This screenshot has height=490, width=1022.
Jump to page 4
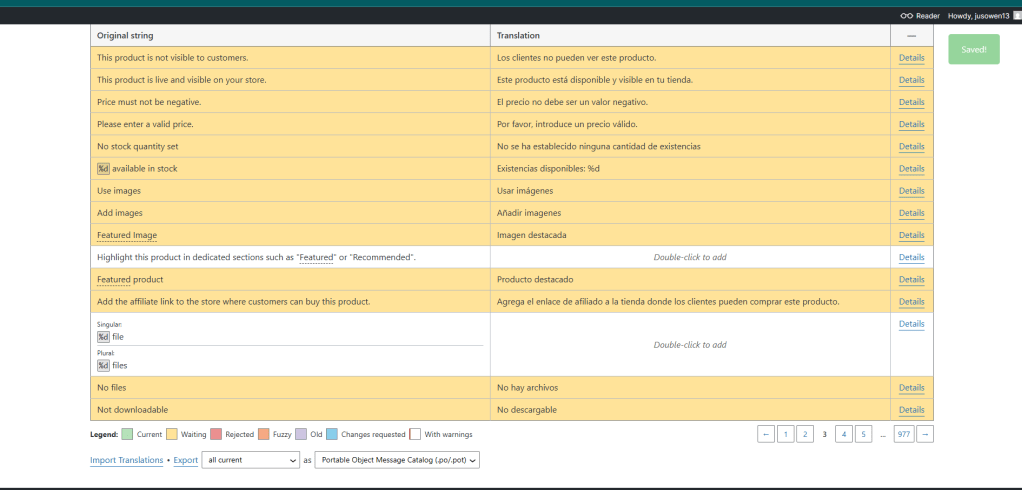(844, 434)
